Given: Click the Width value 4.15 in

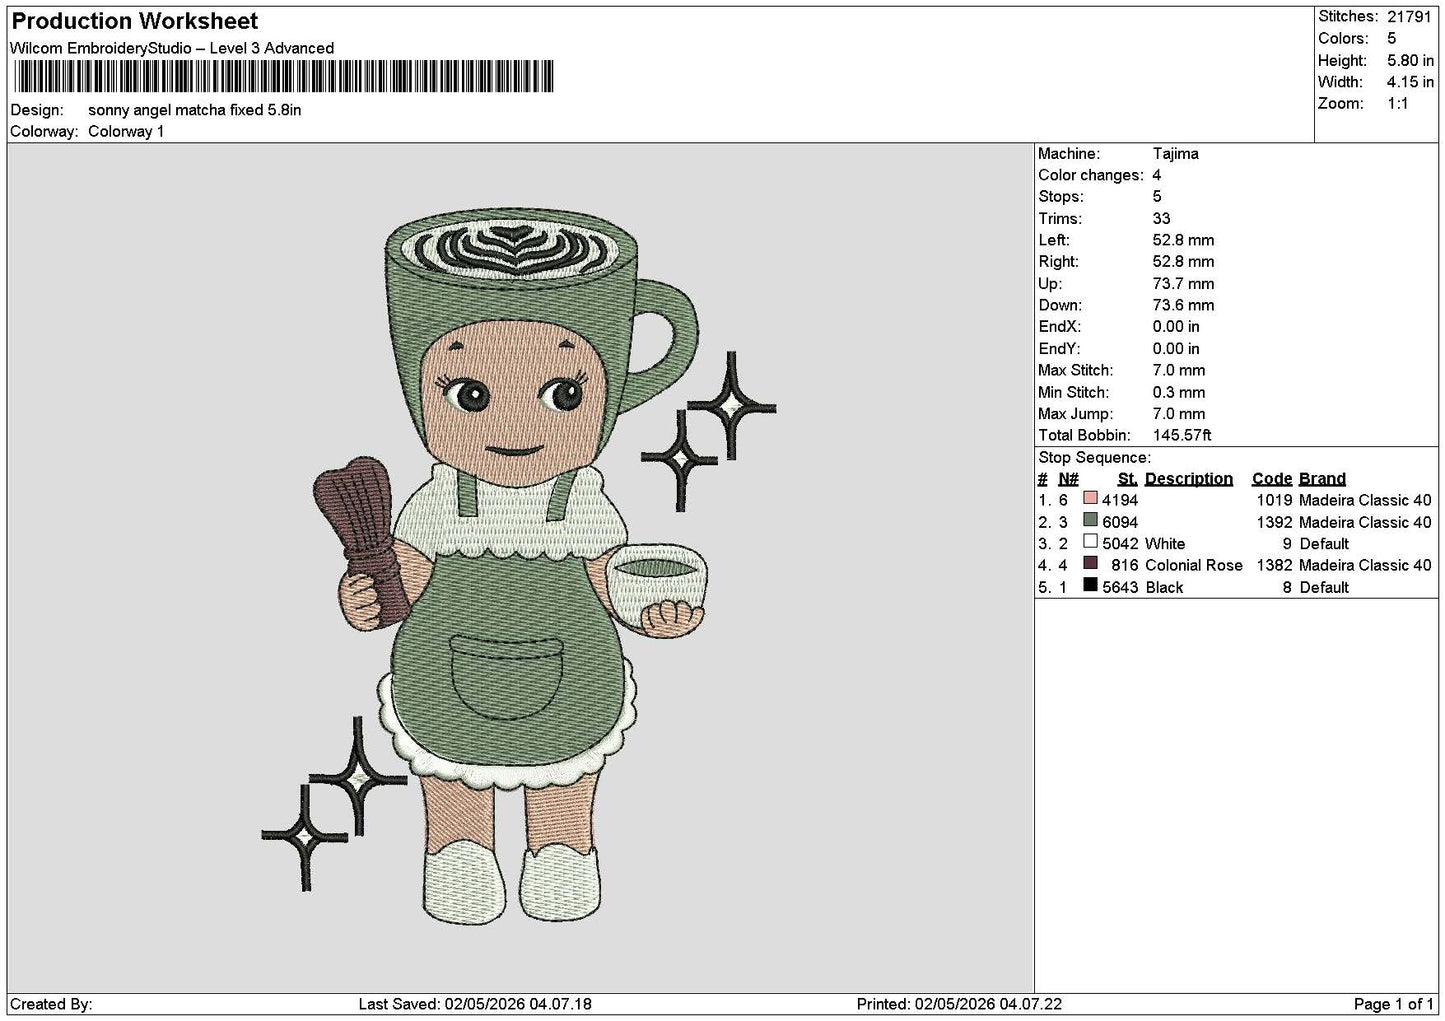Looking at the screenshot, I should (x=1410, y=82).
